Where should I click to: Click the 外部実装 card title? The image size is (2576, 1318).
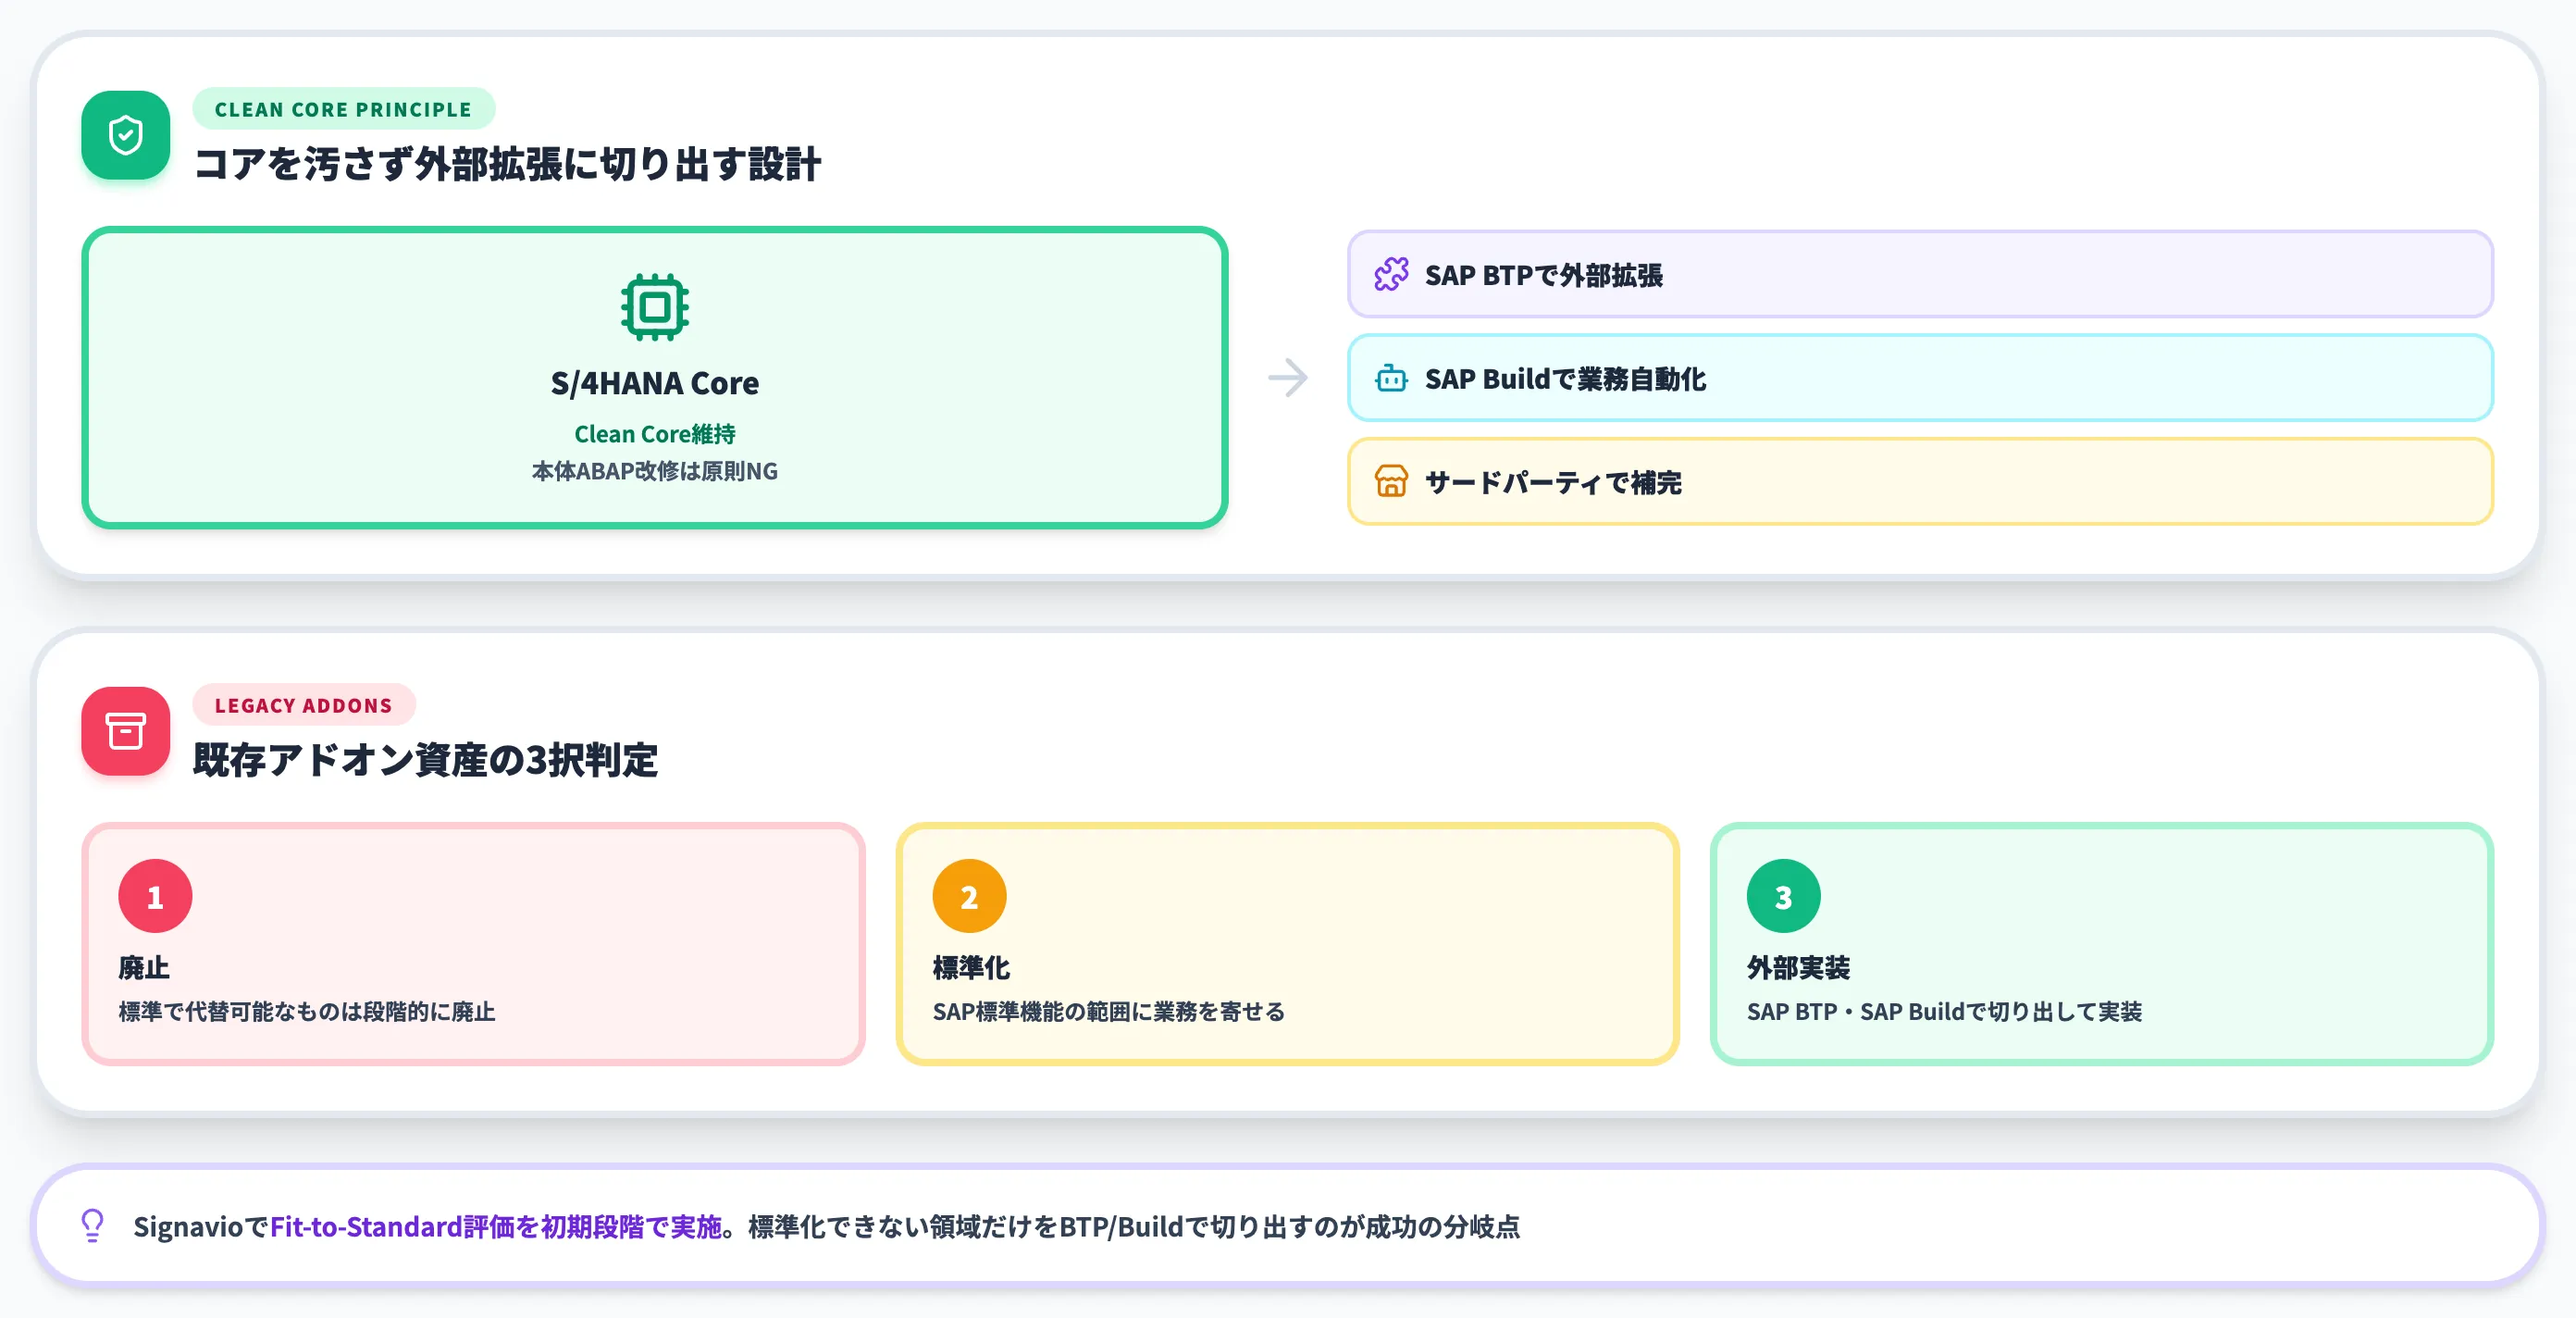(x=1798, y=967)
